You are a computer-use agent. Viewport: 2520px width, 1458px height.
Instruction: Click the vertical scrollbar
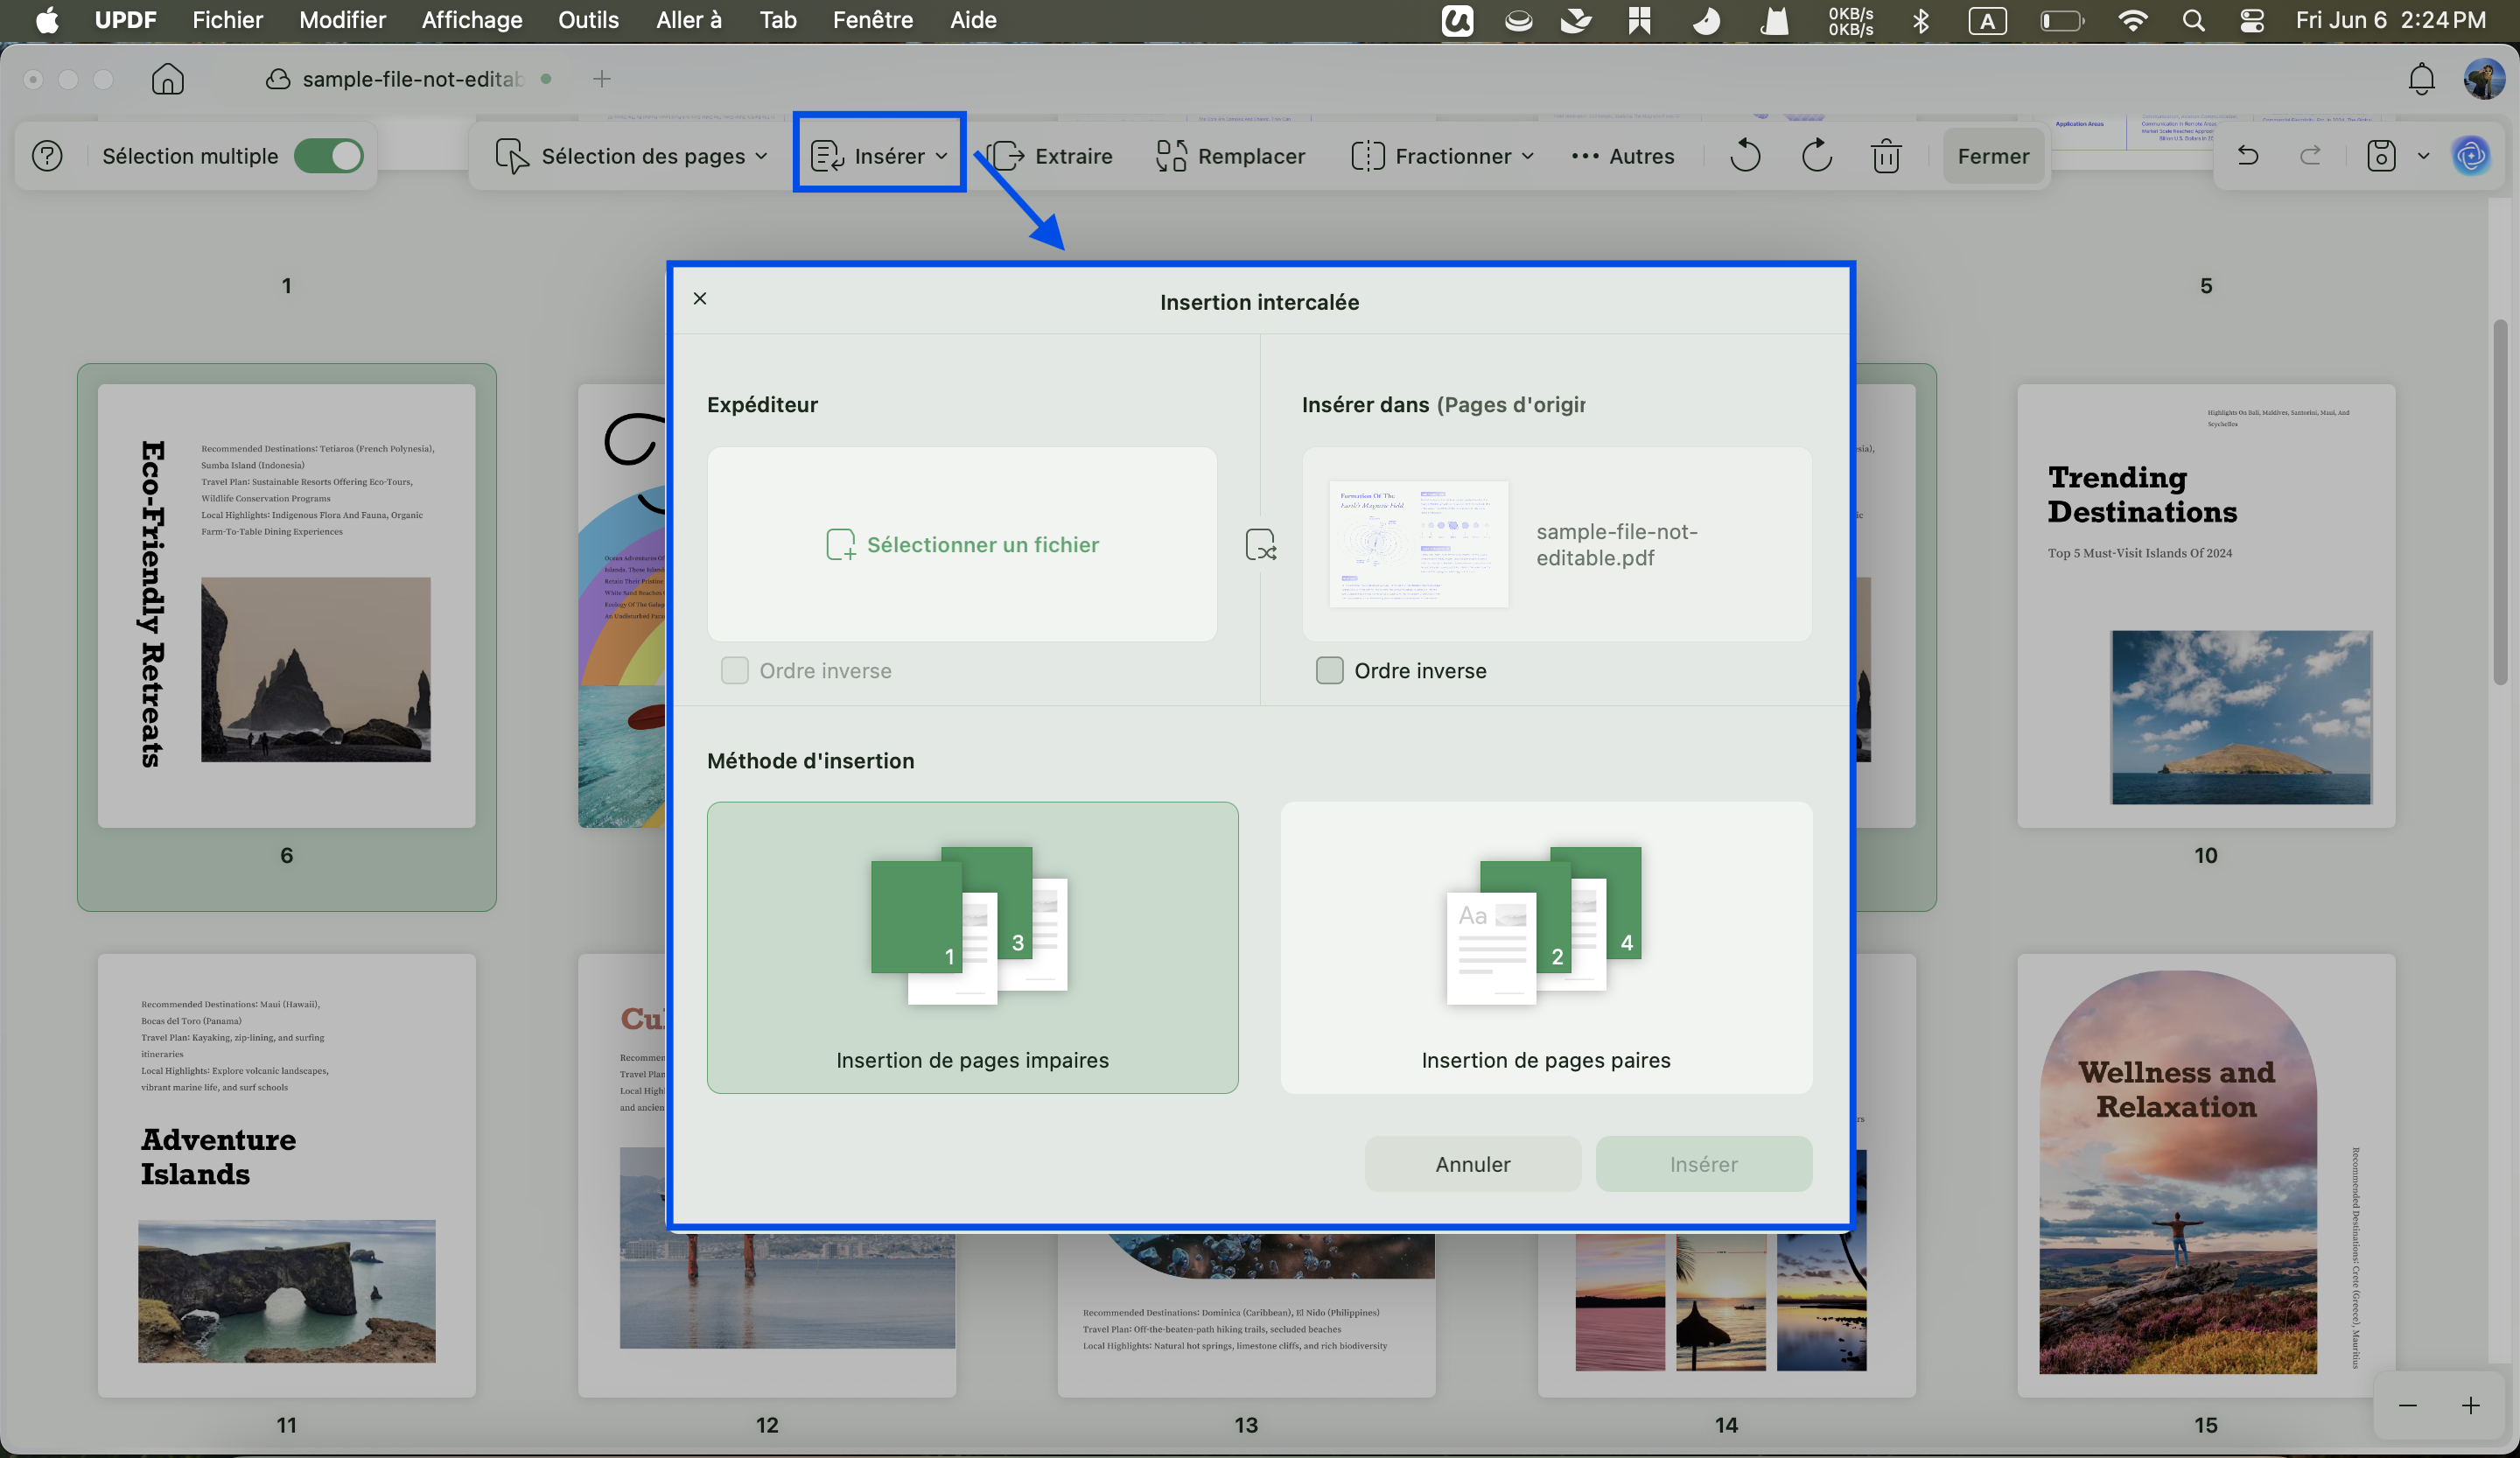[x=2499, y=502]
